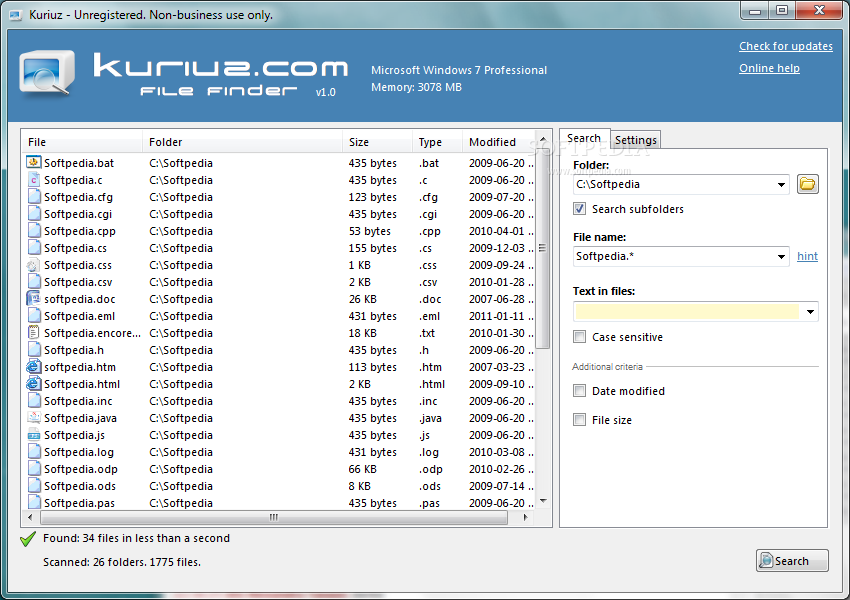850x600 pixels.
Task: Click the Softpedia.c file icon
Action: pyautogui.click(x=34, y=179)
